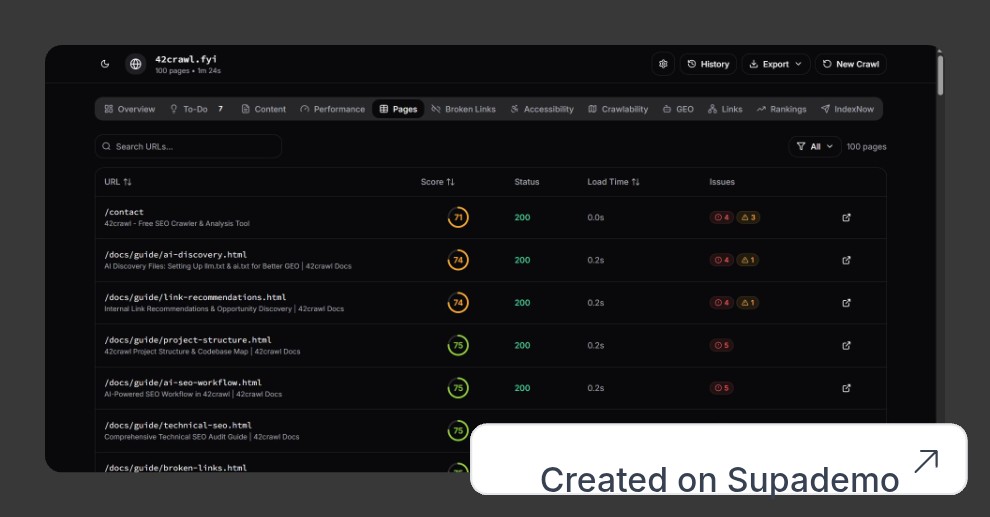Screen dimensions: 990x517
Task: Open the Broken Links tab
Action: pos(463,109)
